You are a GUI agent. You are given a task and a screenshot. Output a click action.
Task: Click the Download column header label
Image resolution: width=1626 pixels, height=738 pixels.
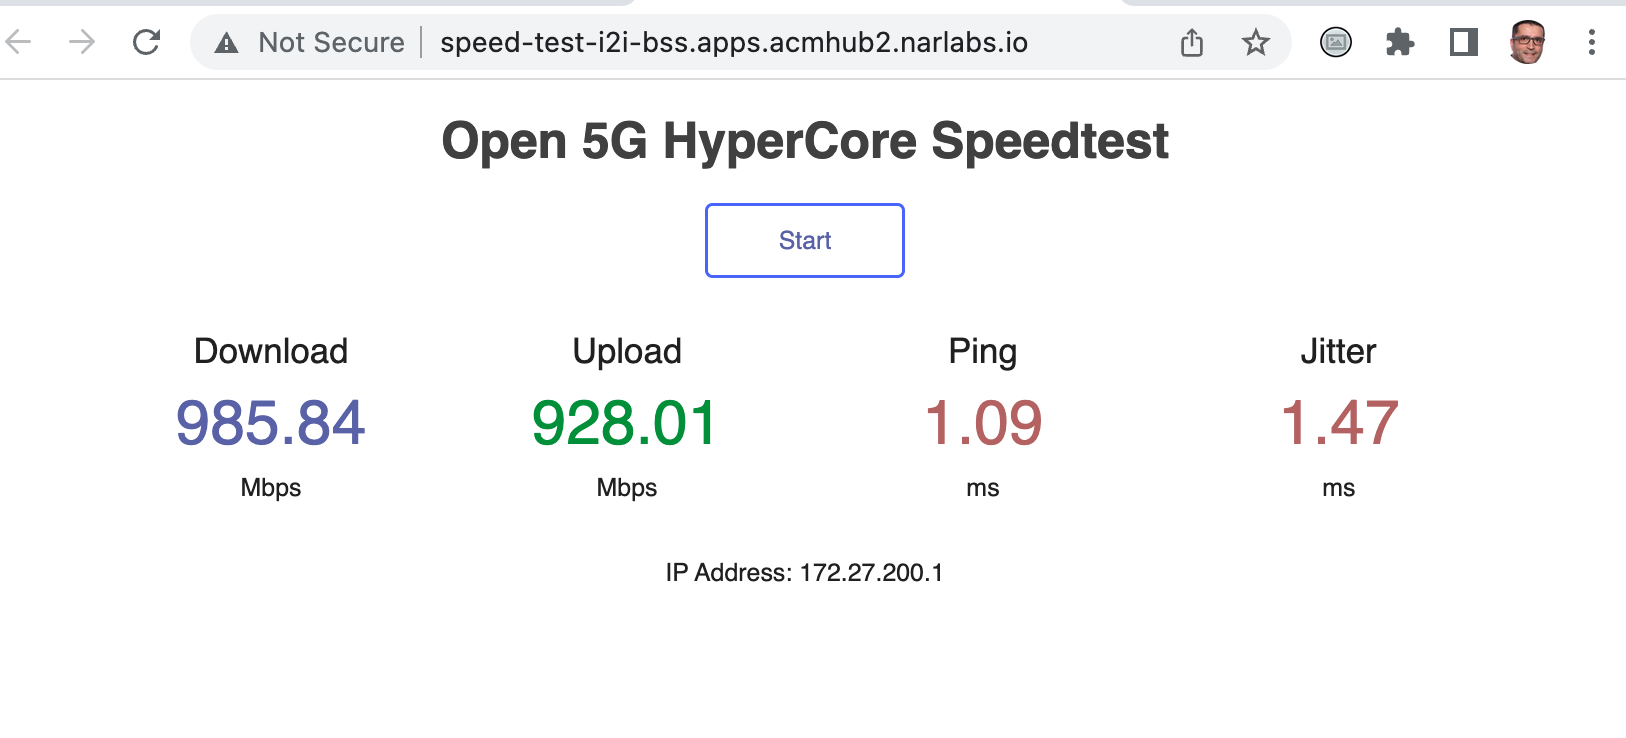coord(270,351)
